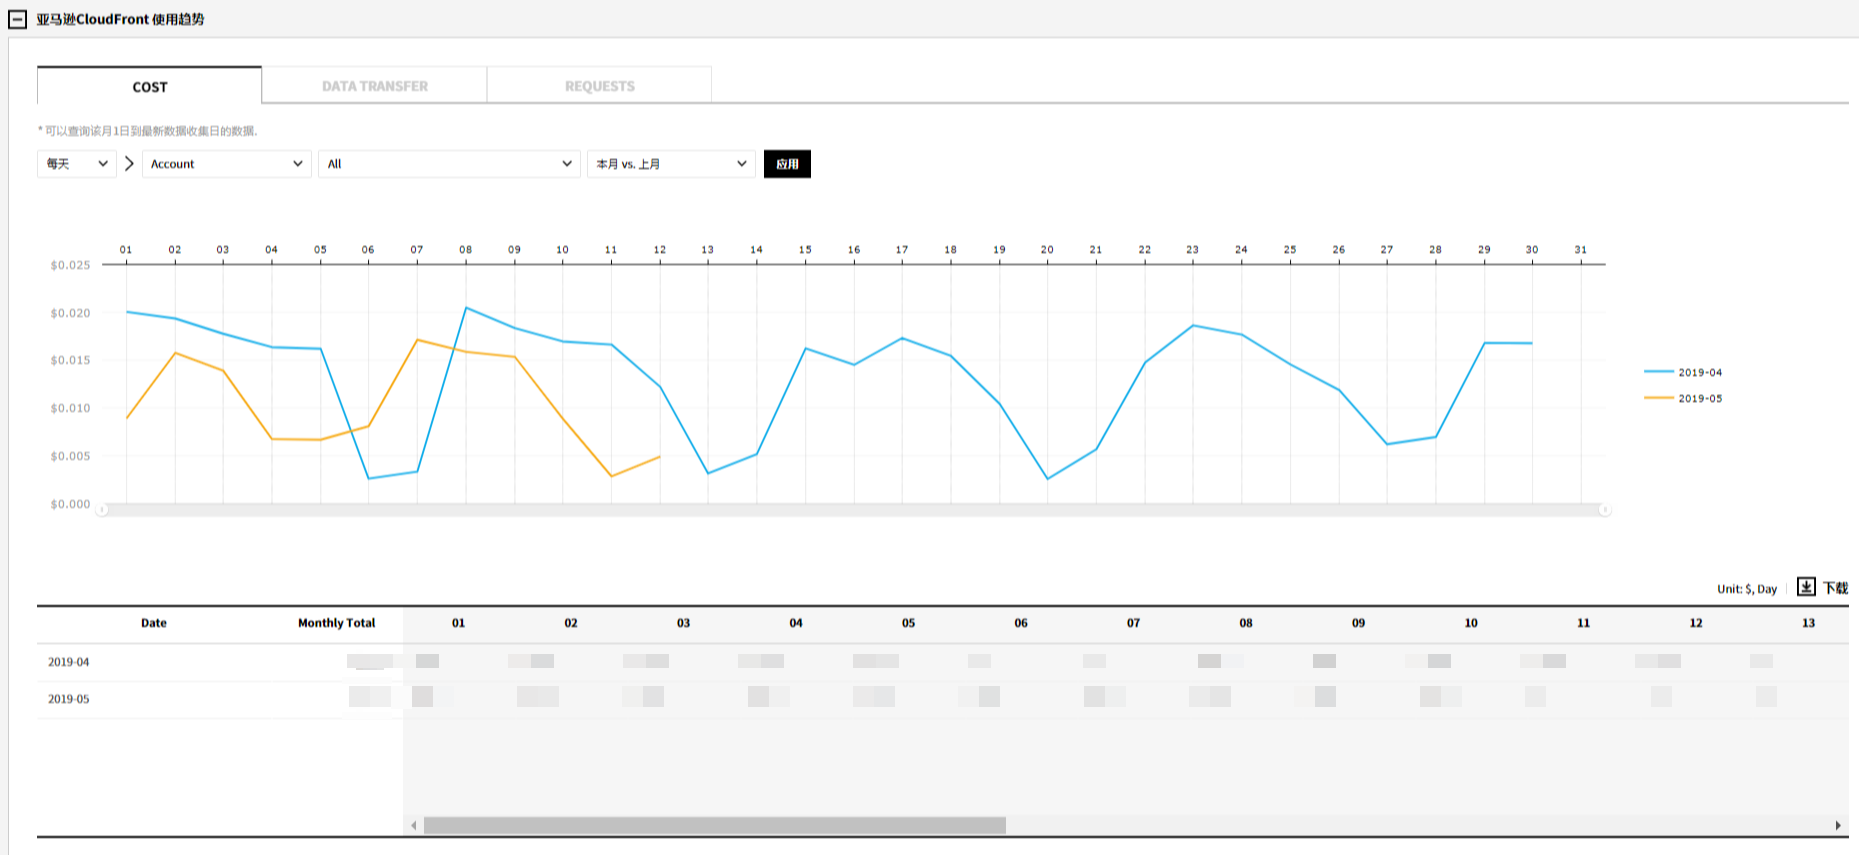Collapse the 亚马逊CloudFront 使用趋势 section
This screenshot has width=1859, height=855.
pyautogui.click(x=17, y=19)
